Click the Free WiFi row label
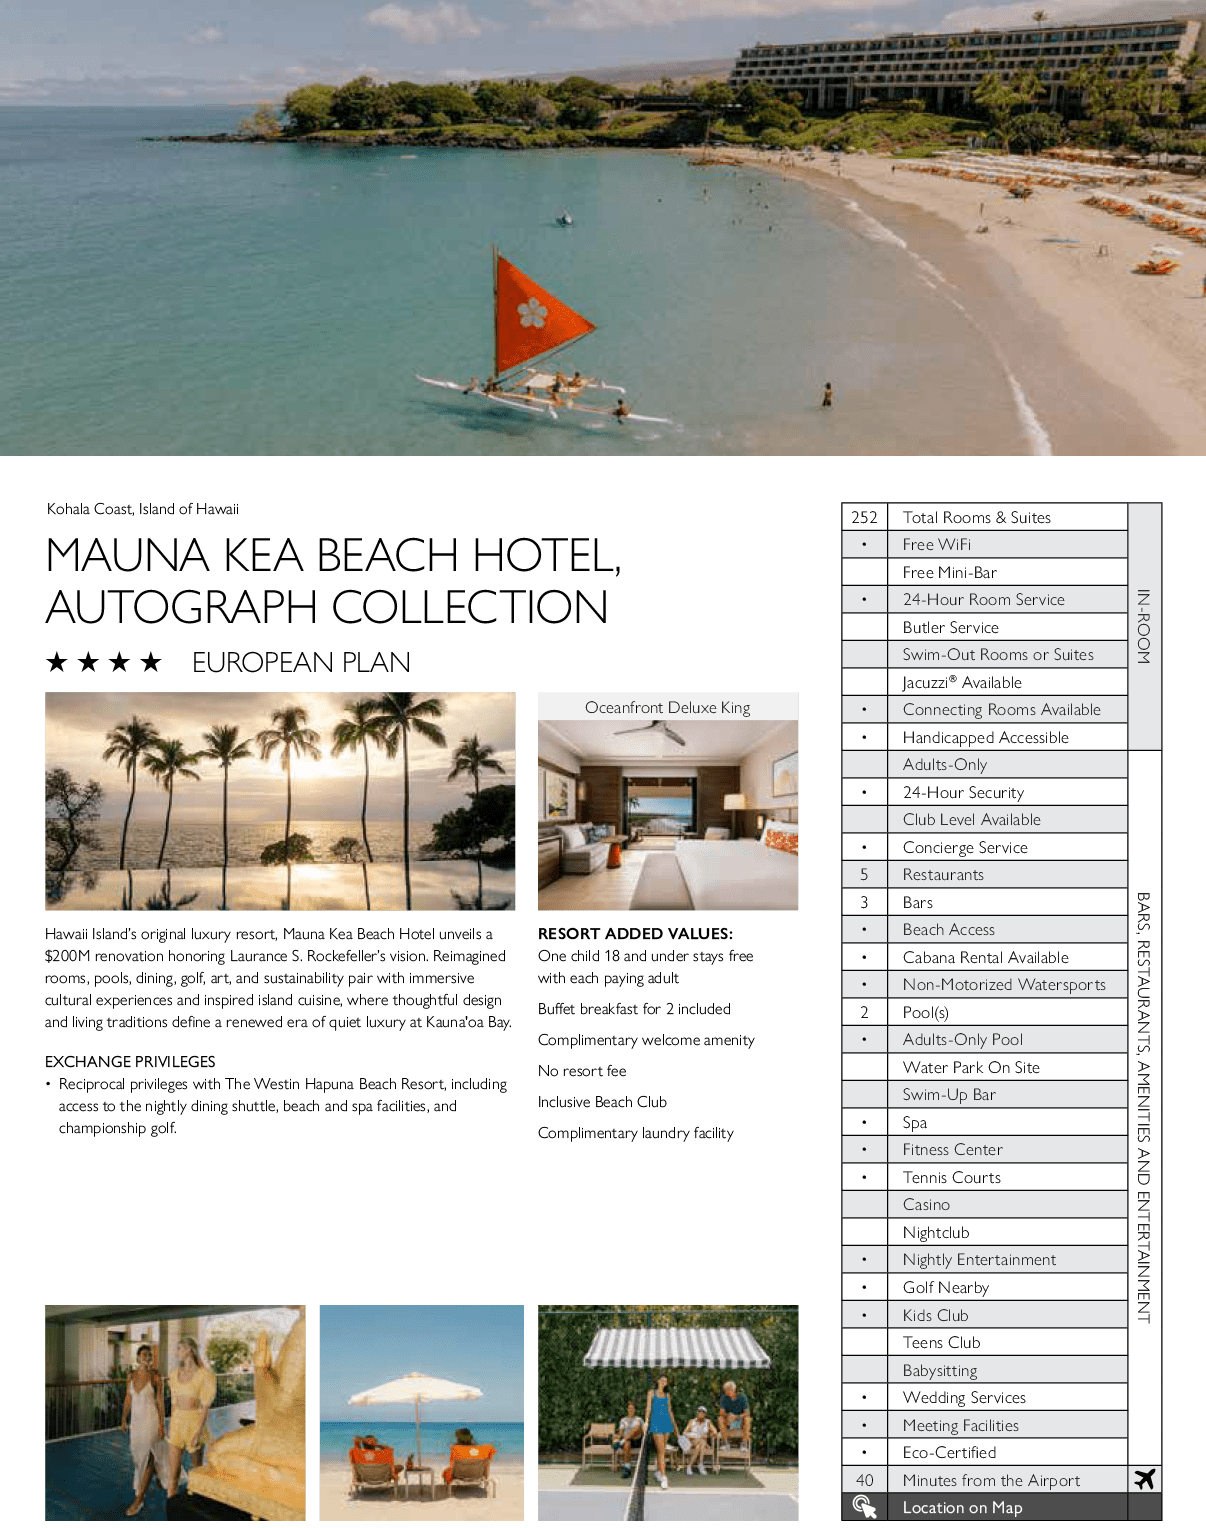This screenshot has height=1528, width=1206. click(x=936, y=544)
